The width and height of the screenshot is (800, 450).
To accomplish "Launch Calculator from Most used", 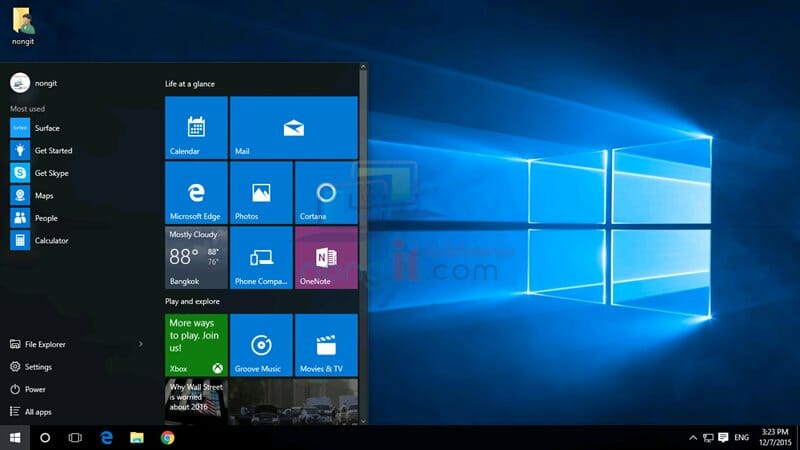I will [x=77, y=240].
